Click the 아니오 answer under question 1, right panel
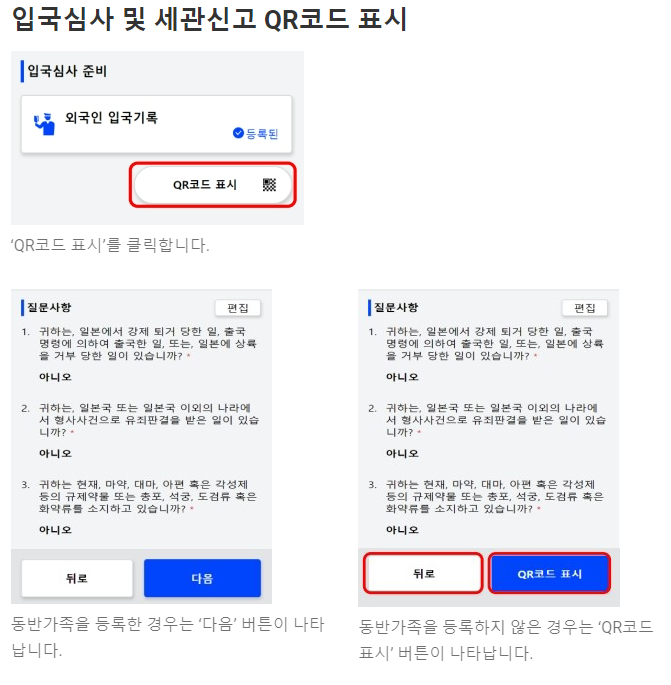Viewport: 671px width, 685px height. (402, 377)
